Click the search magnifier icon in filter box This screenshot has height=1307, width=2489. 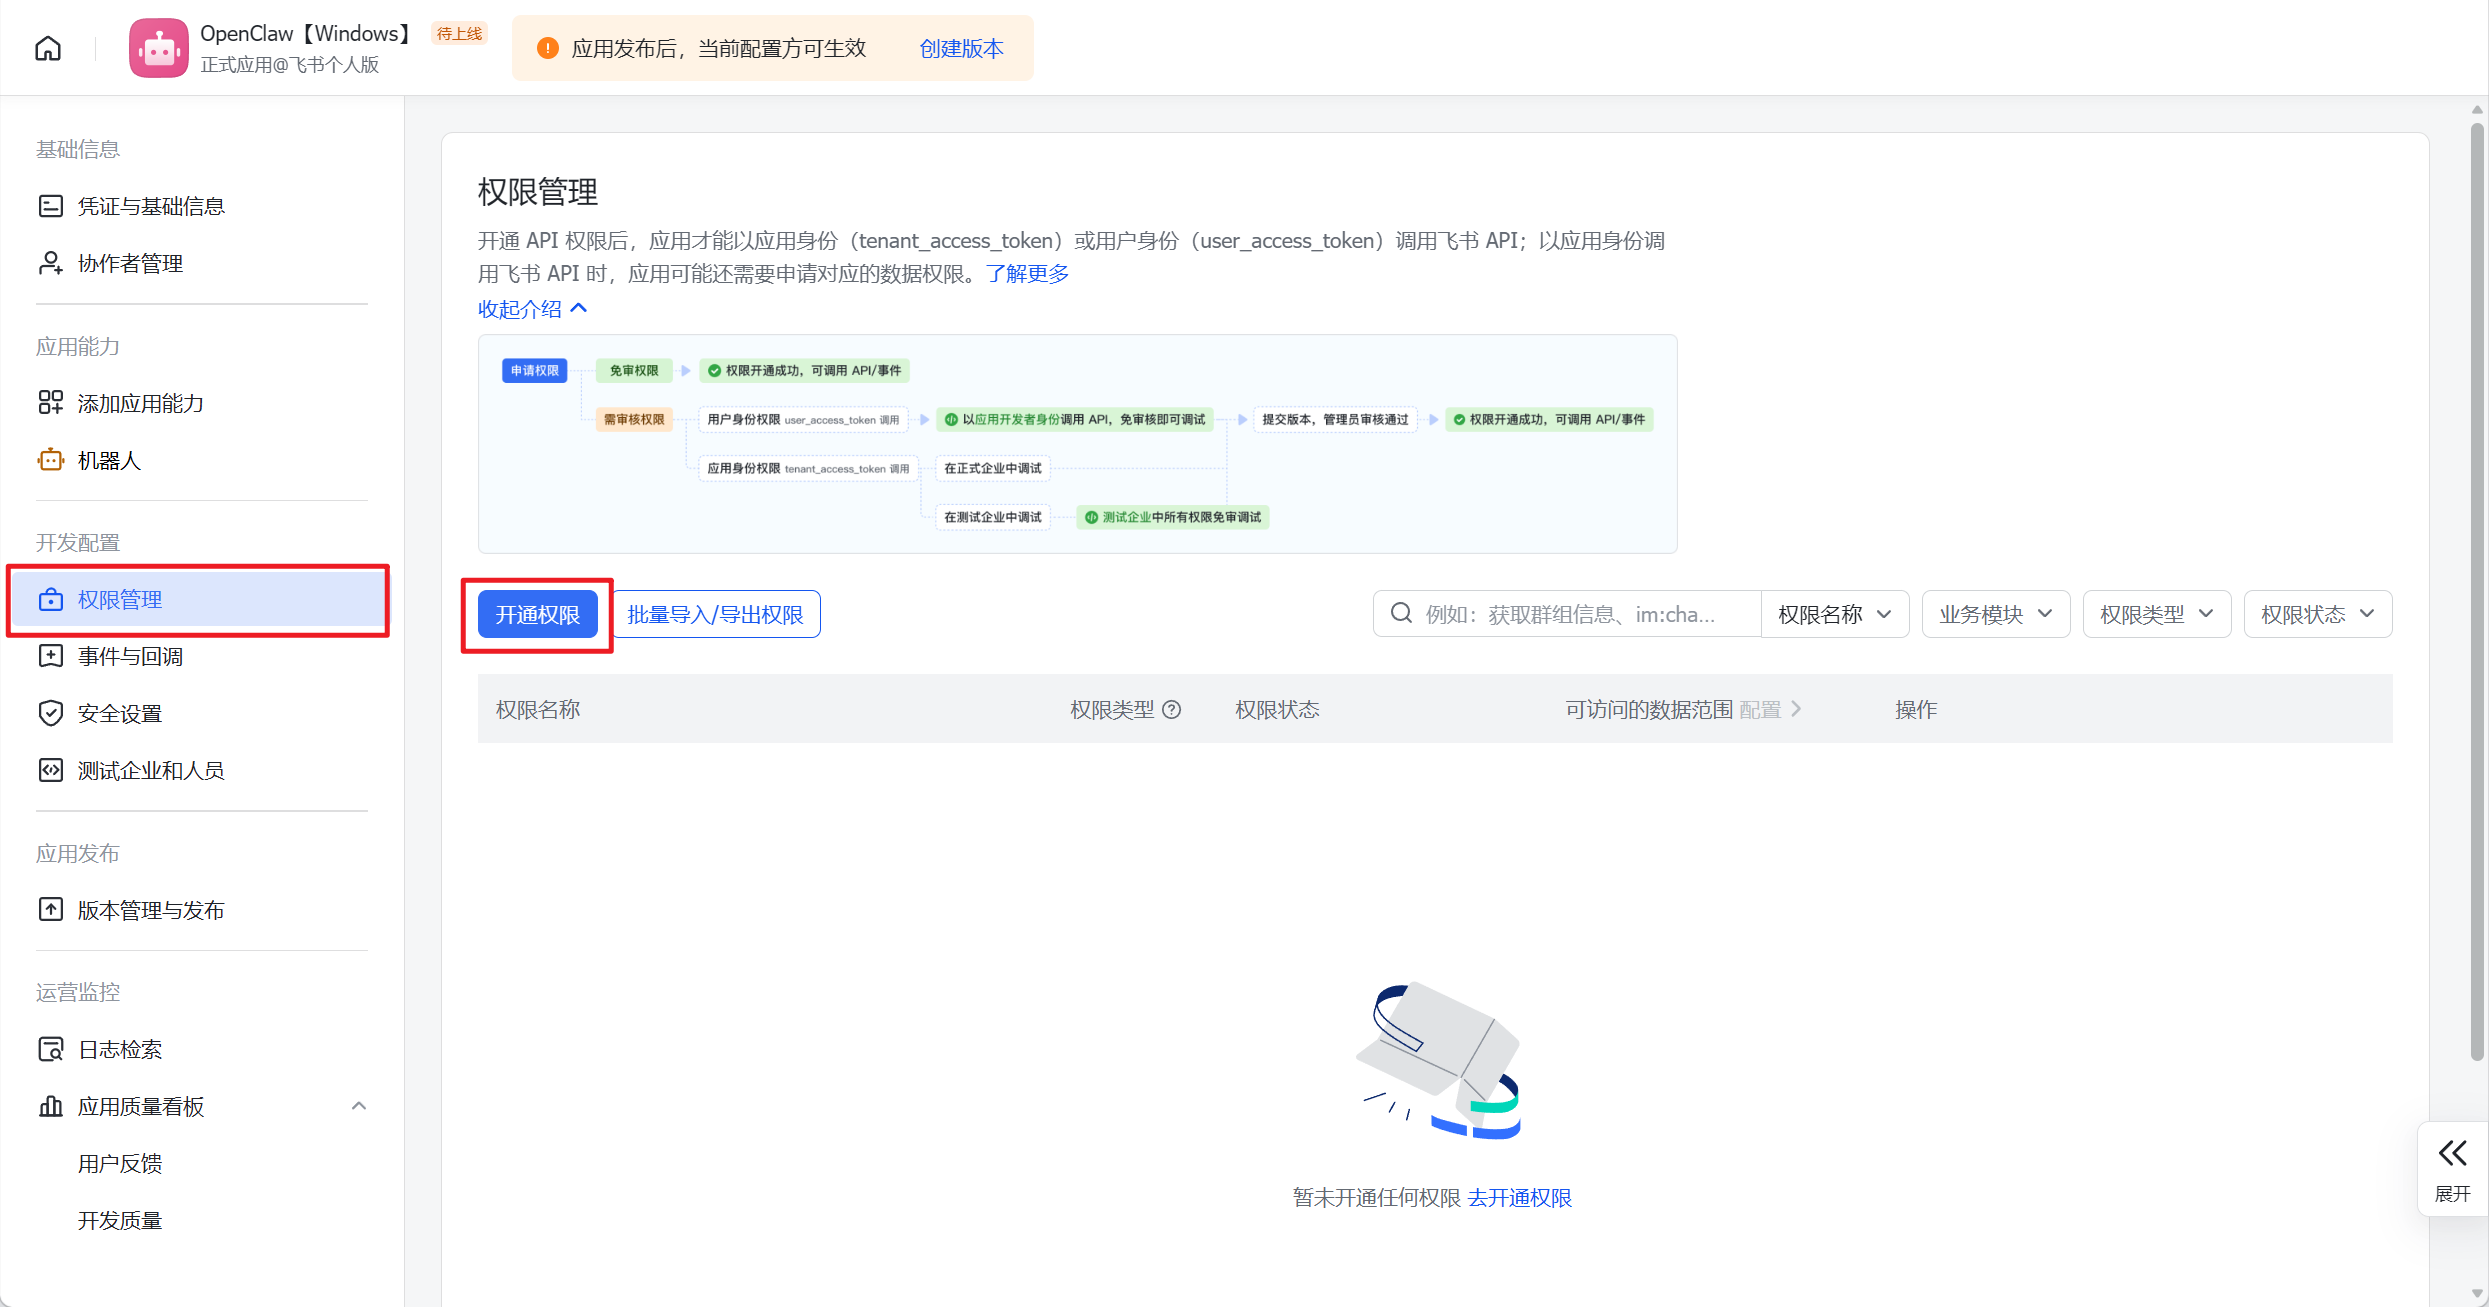click(x=1401, y=613)
